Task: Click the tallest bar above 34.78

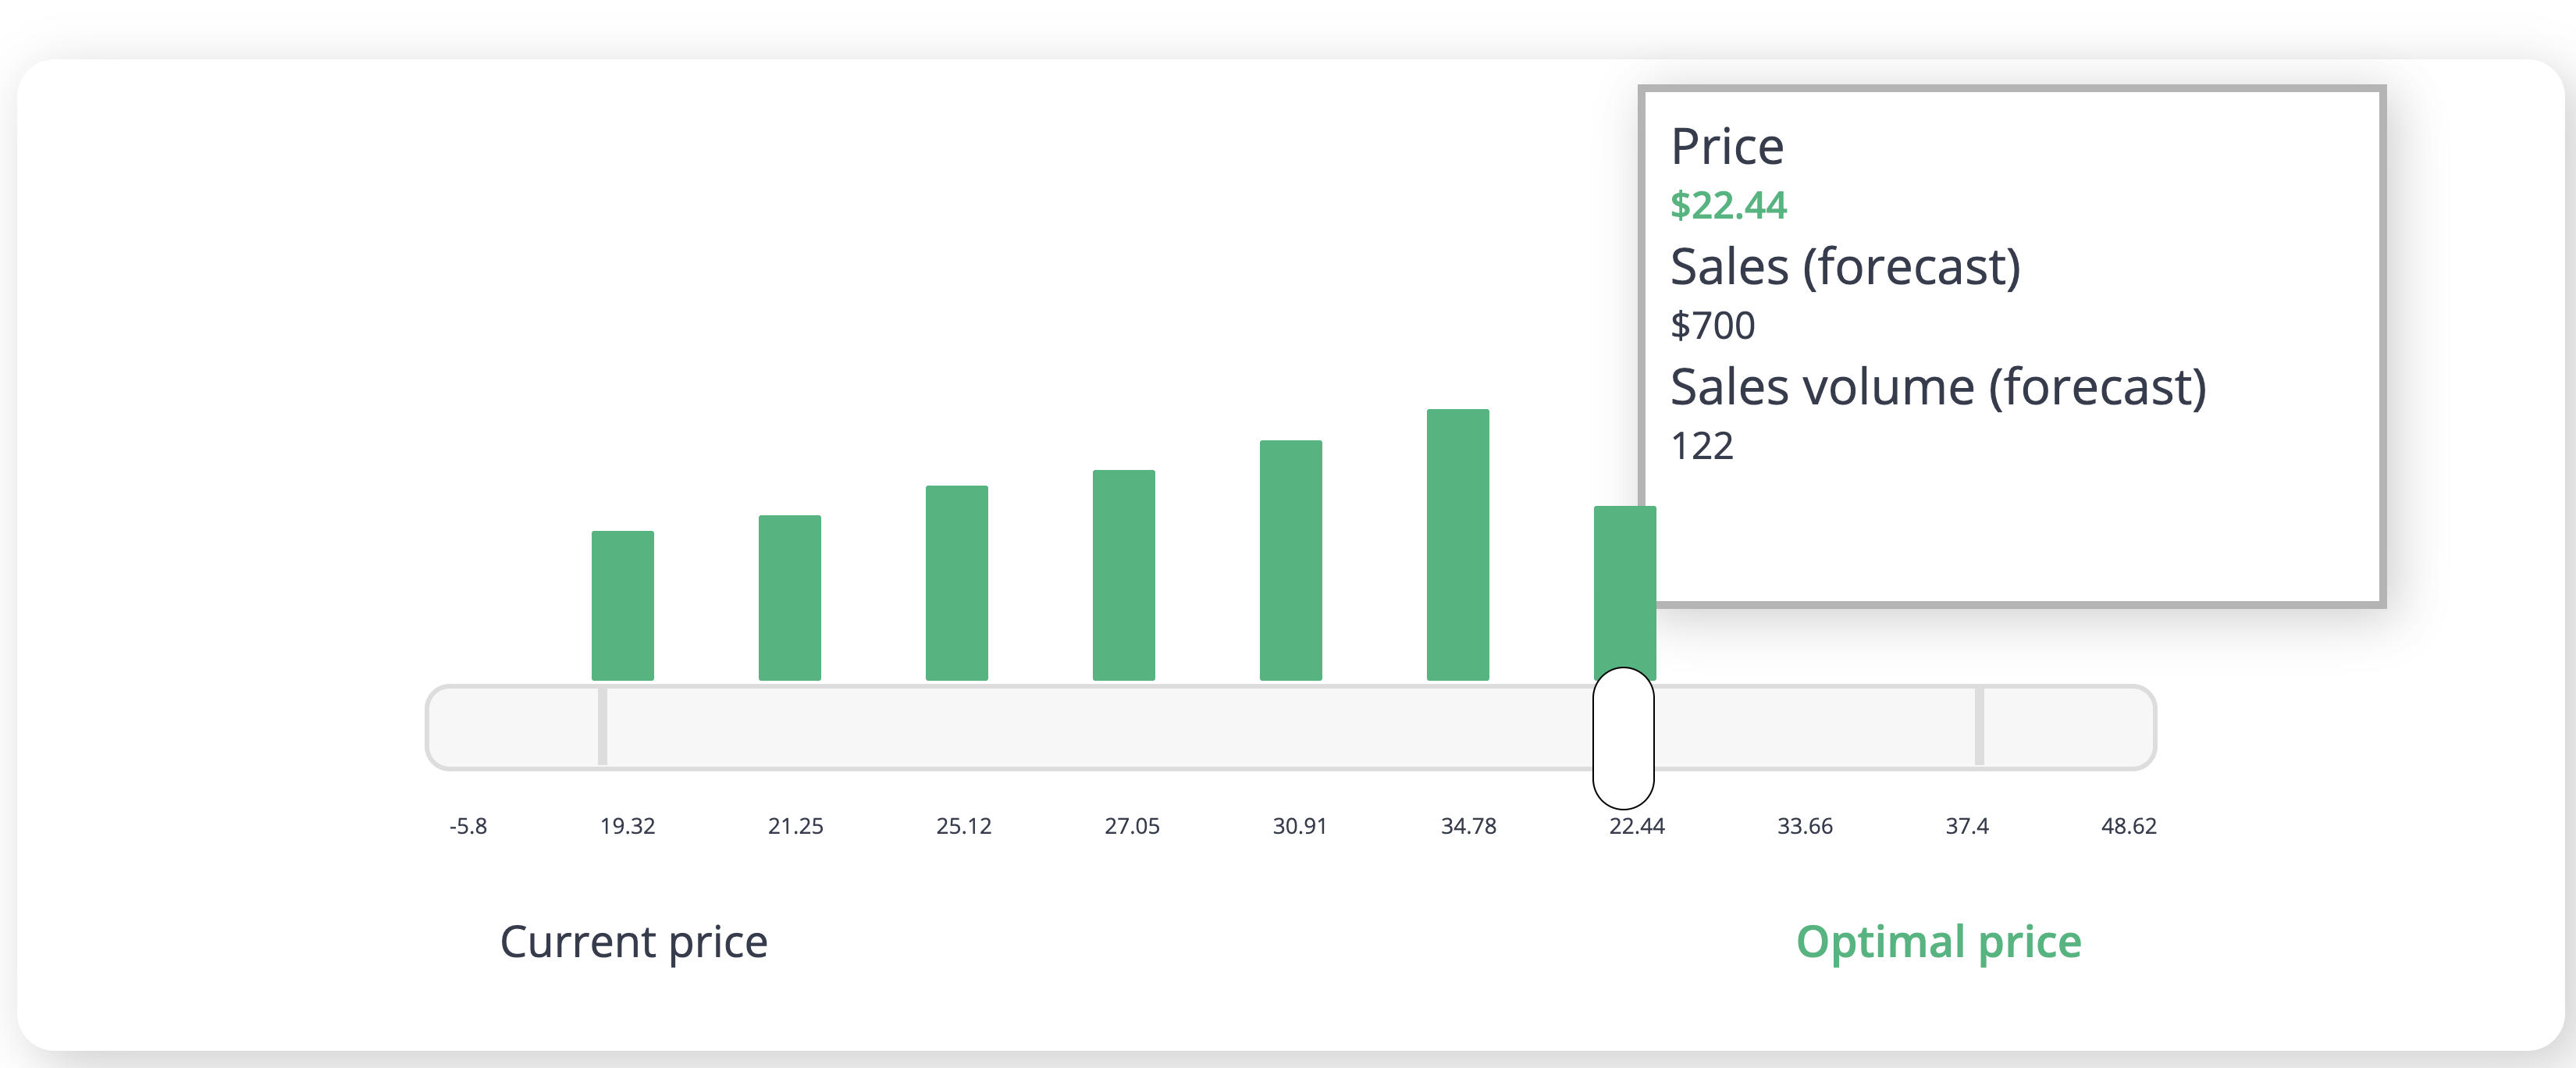Action: [x=1457, y=545]
